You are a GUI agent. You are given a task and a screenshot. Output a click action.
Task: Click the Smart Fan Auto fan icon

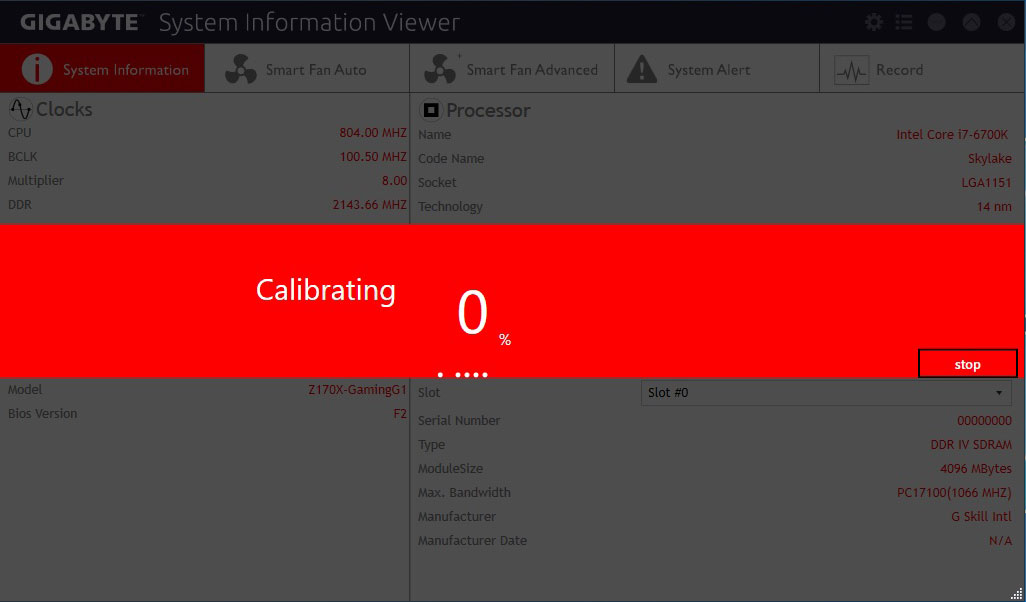click(x=241, y=69)
